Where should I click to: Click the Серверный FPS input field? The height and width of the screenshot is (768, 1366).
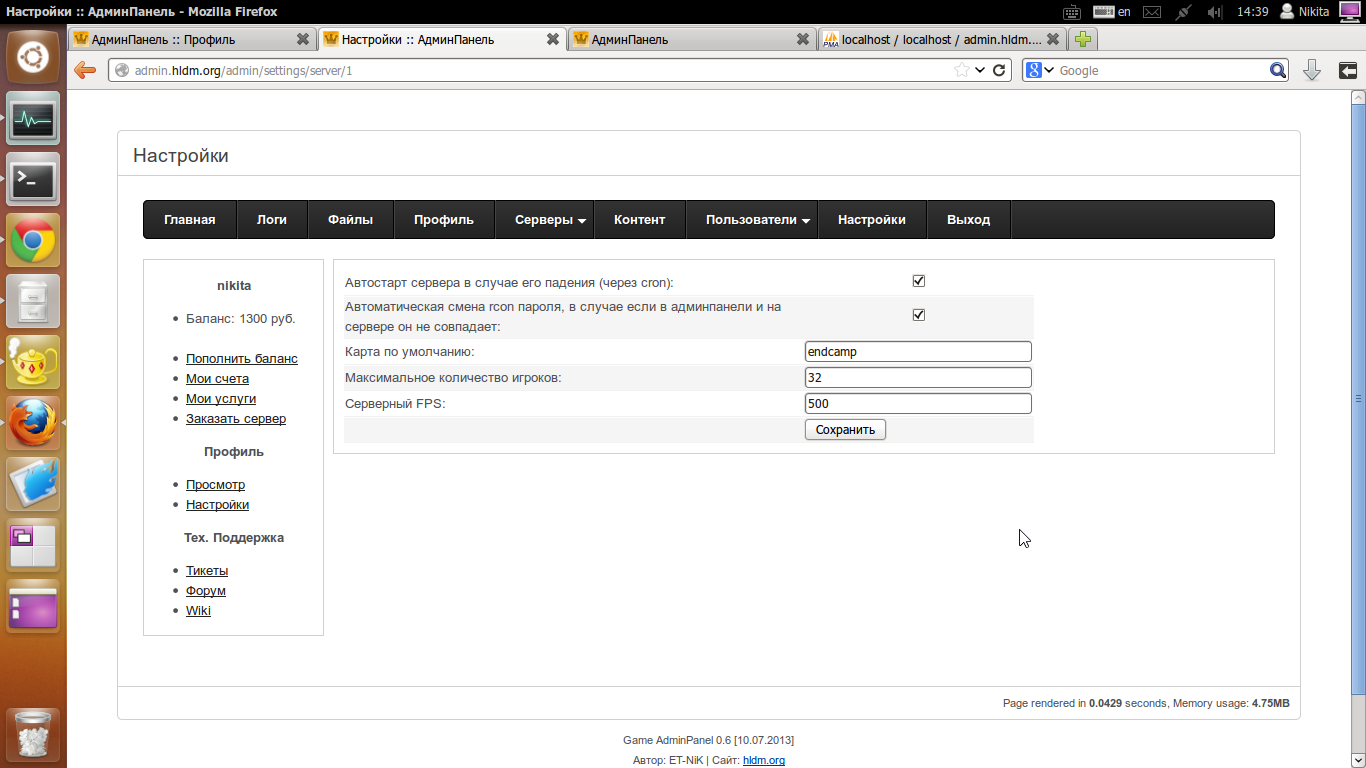[x=917, y=404]
